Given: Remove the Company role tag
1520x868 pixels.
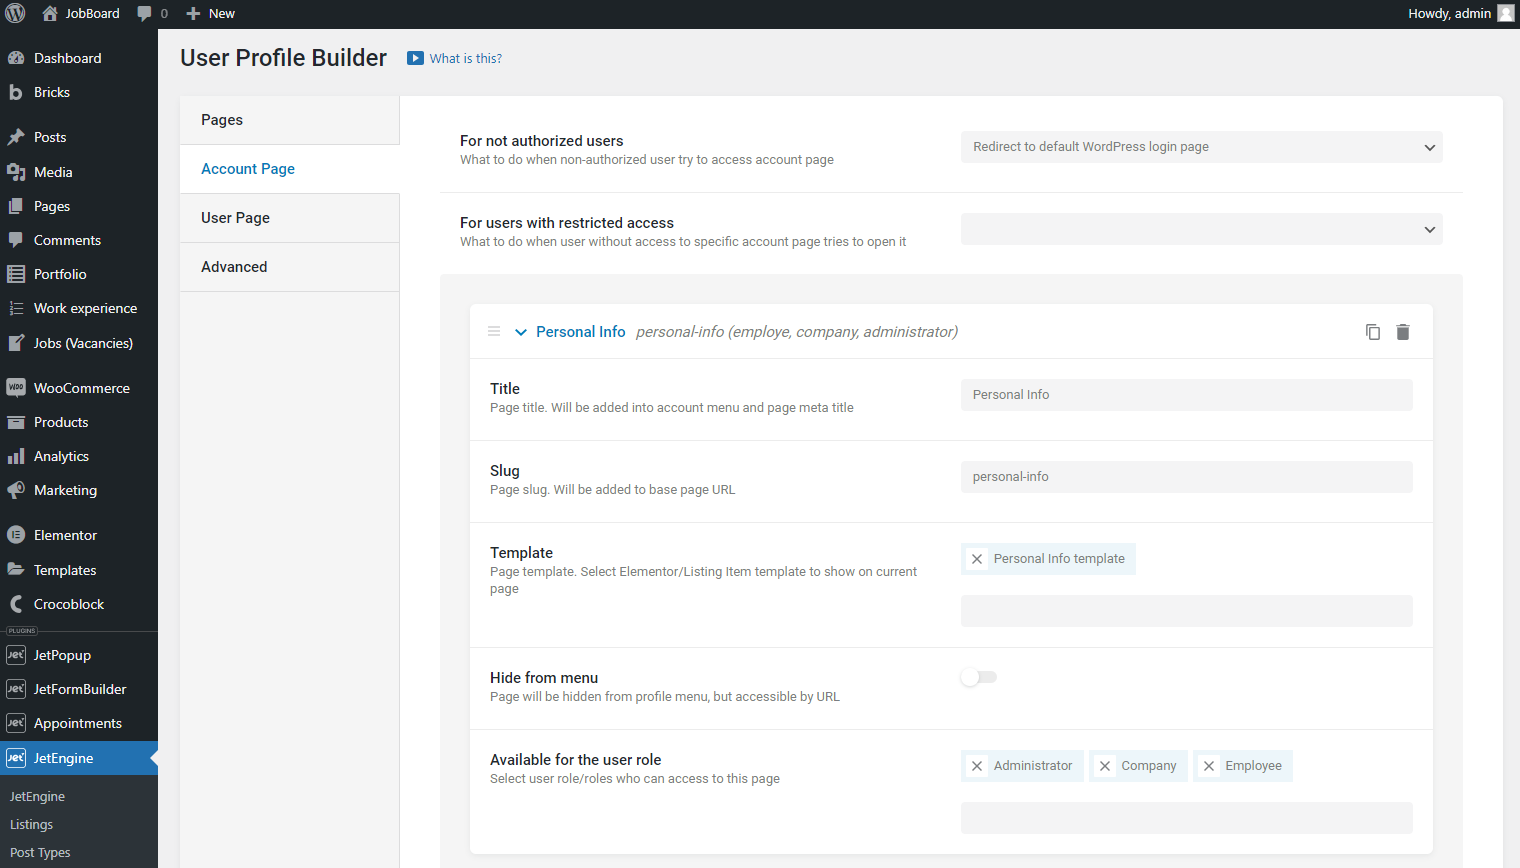Looking at the screenshot, I should coord(1105,766).
